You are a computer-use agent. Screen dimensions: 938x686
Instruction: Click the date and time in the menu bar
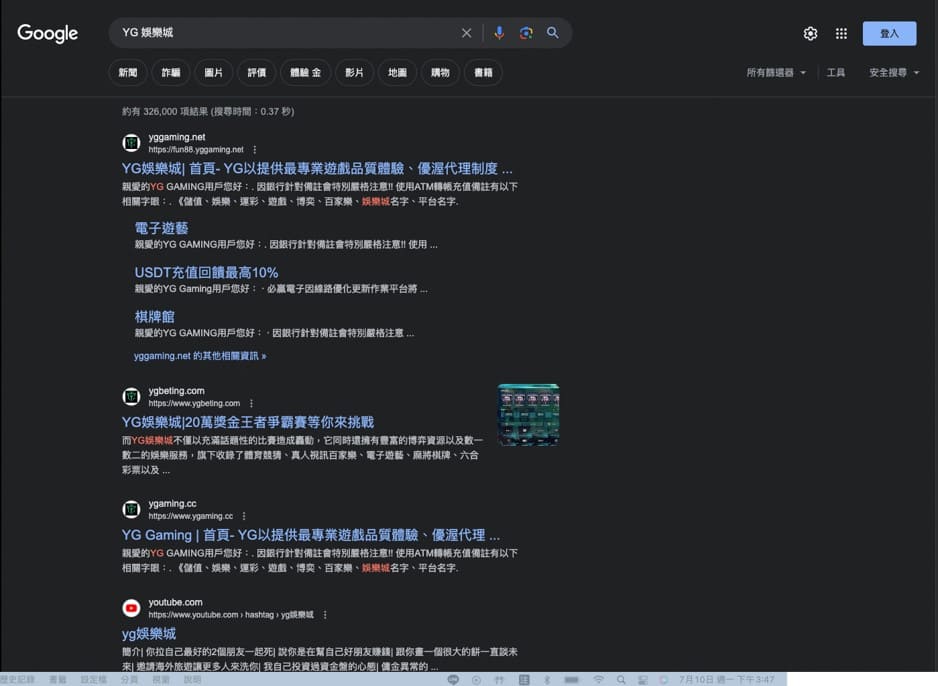(x=726, y=679)
